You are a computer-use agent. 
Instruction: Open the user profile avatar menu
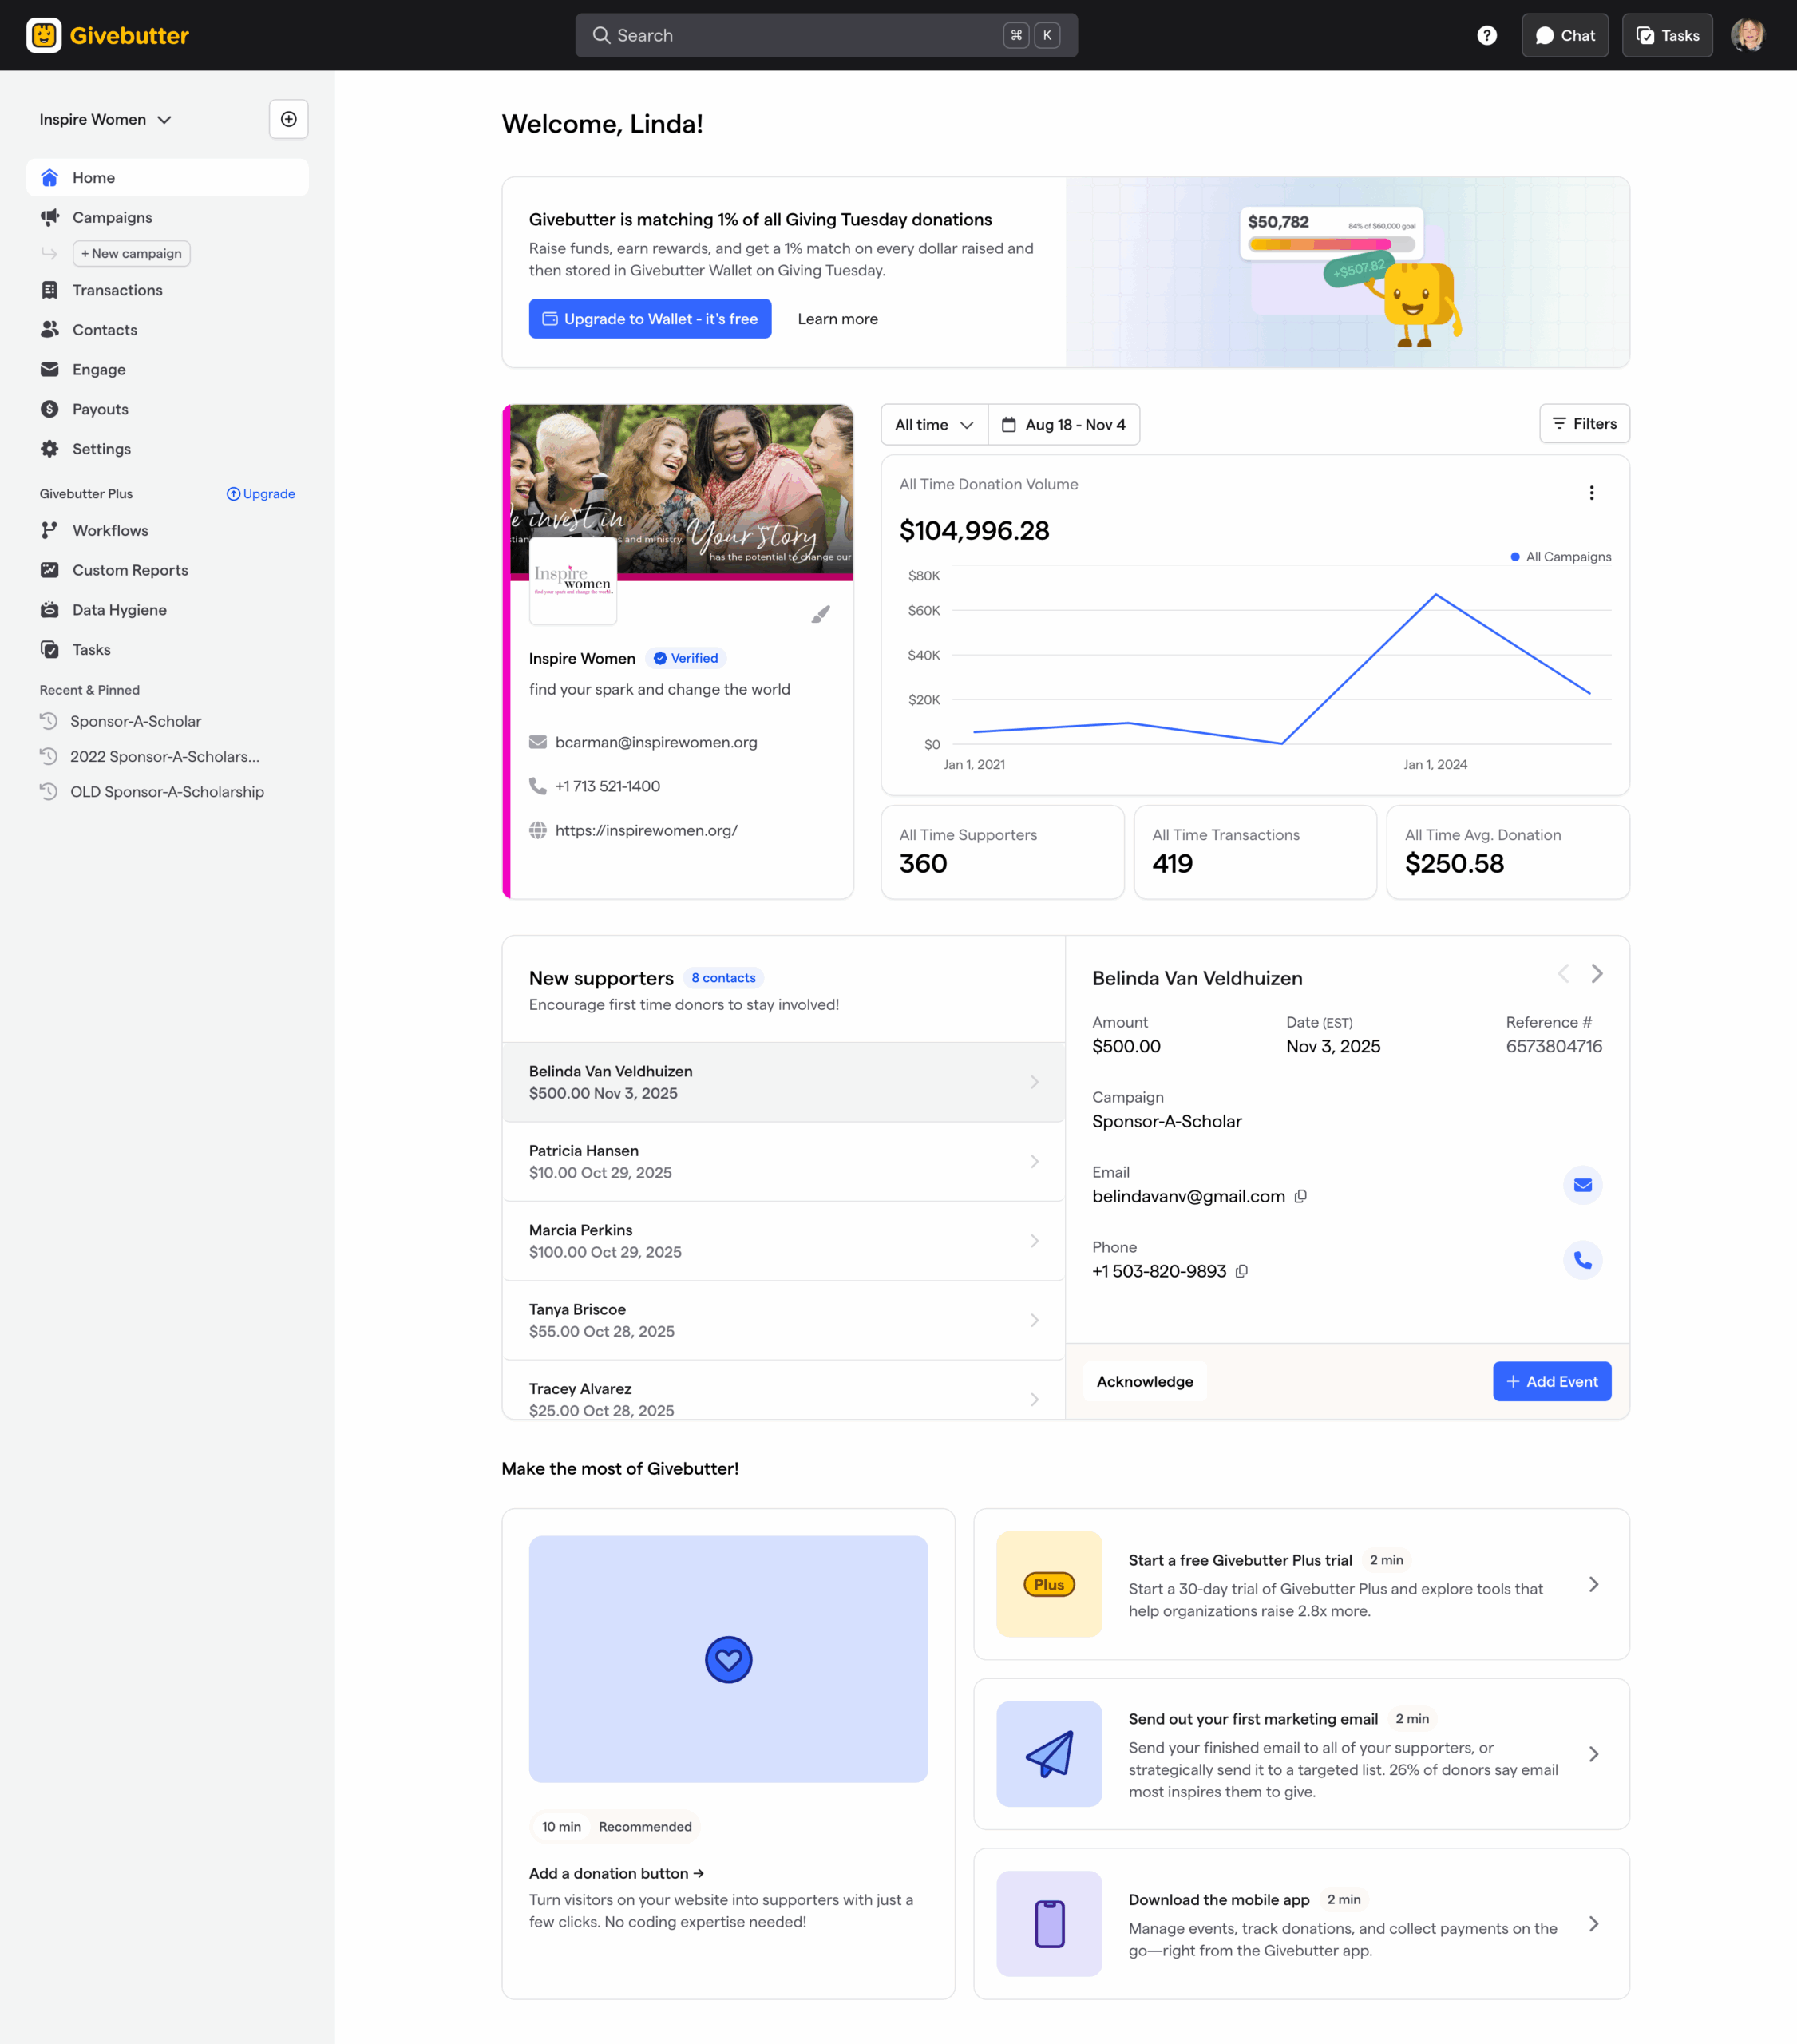1747,35
